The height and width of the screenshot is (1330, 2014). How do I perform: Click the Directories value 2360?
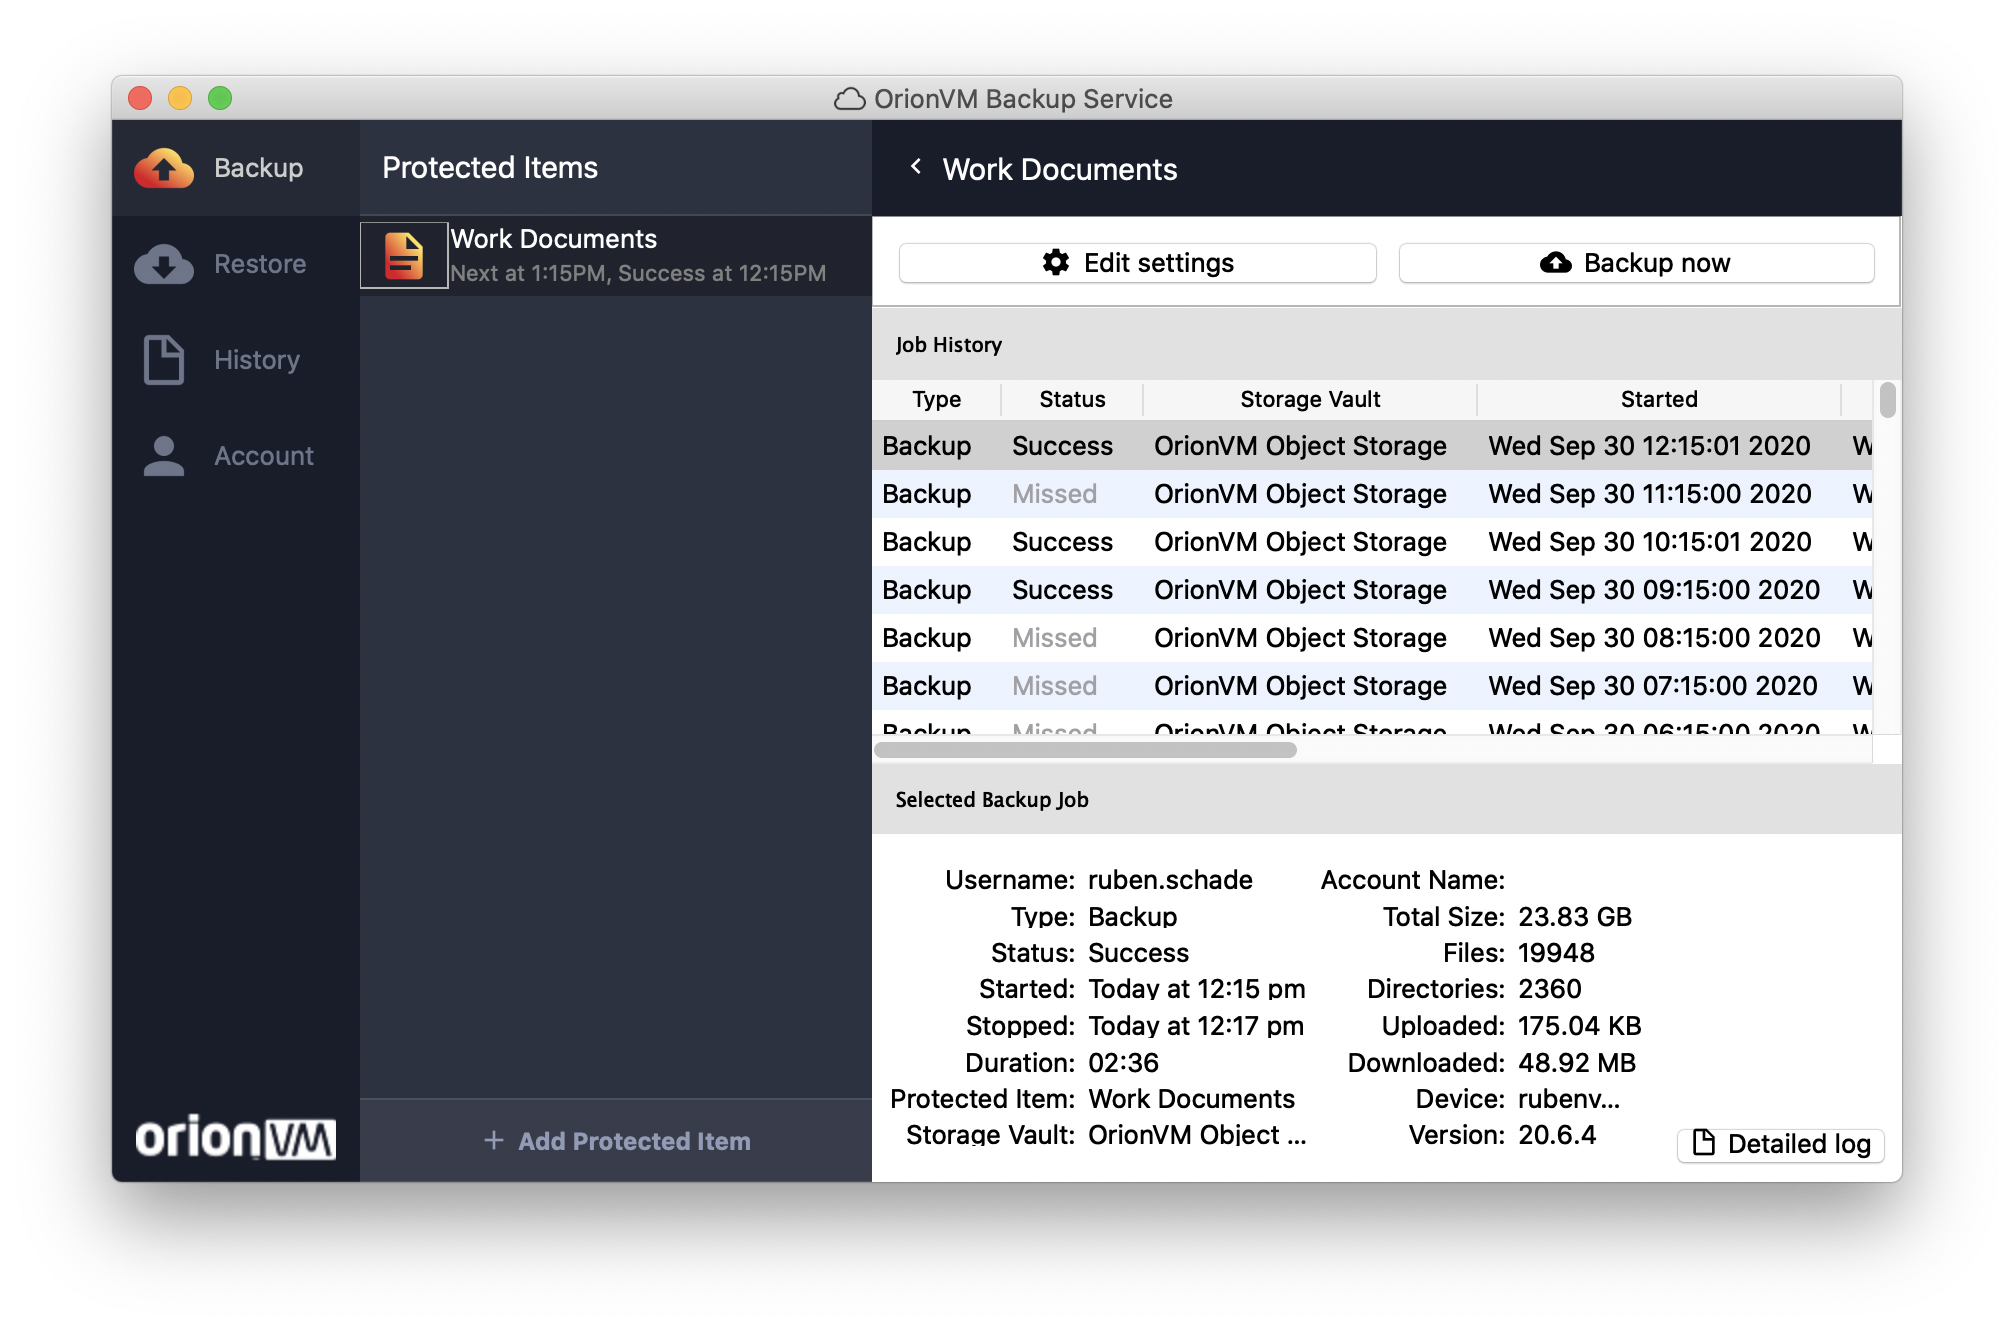coord(1550,989)
